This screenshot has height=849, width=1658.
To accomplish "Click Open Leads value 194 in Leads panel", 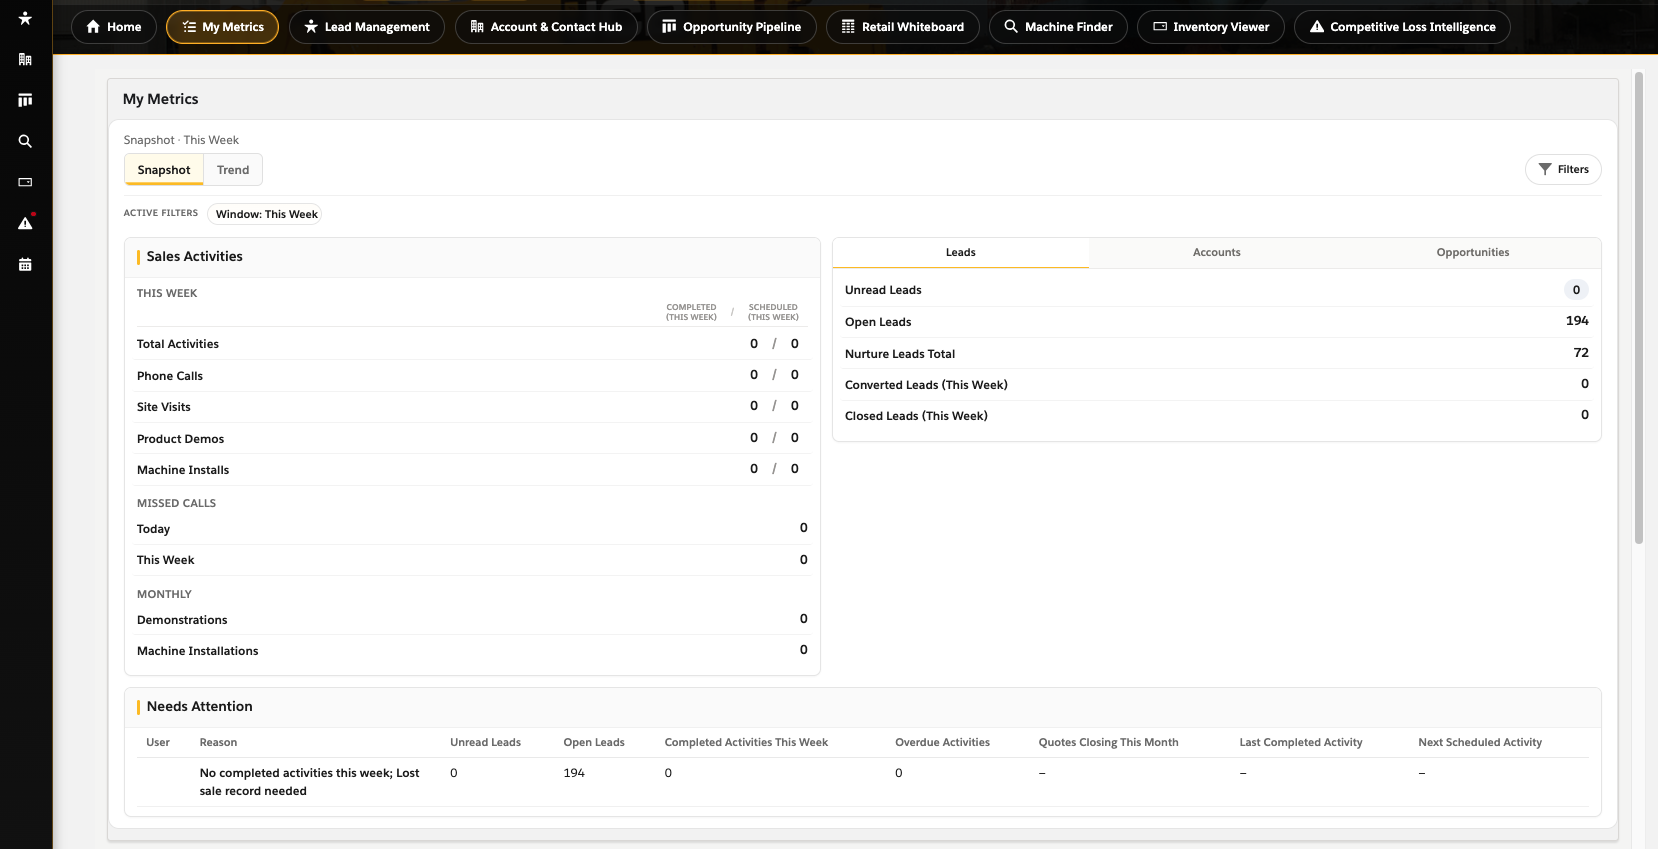I will pos(1577,321).
